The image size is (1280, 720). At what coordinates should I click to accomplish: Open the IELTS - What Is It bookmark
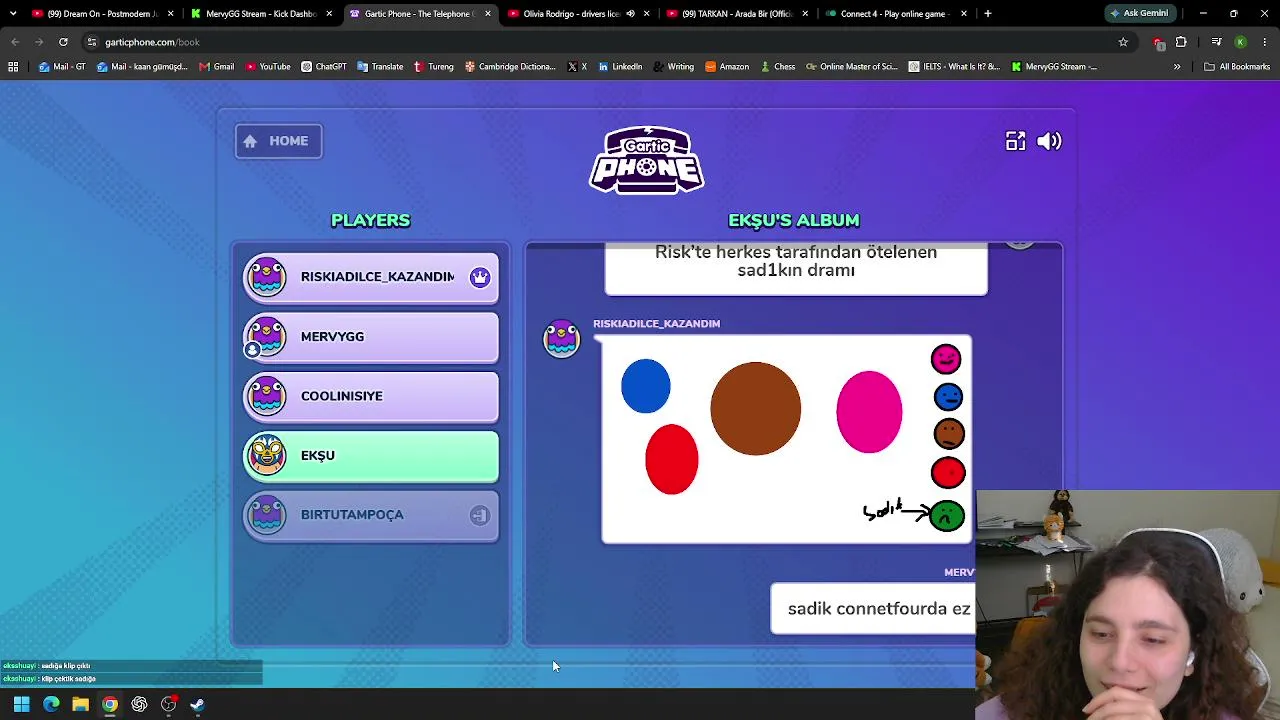point(954,67)
